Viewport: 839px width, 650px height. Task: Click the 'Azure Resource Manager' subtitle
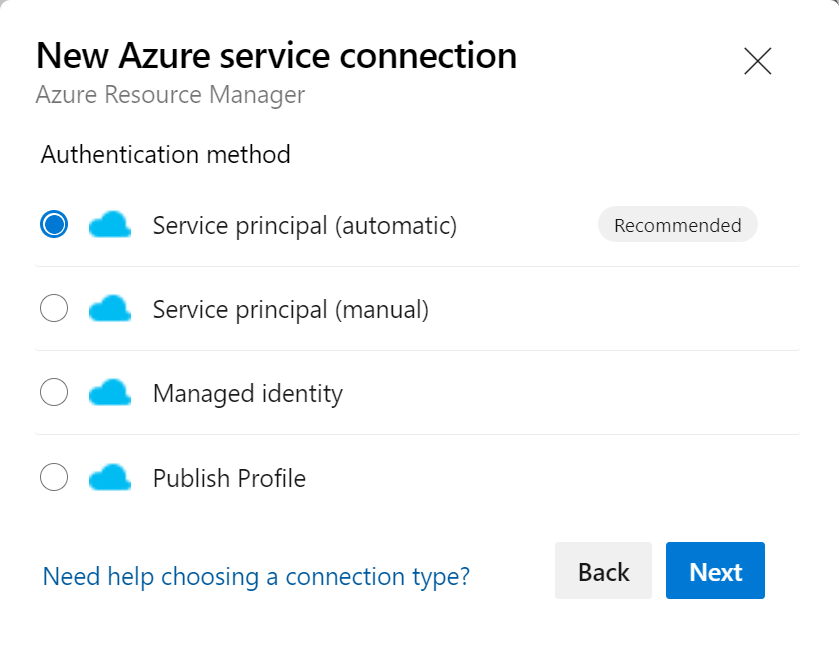(170, 95)
